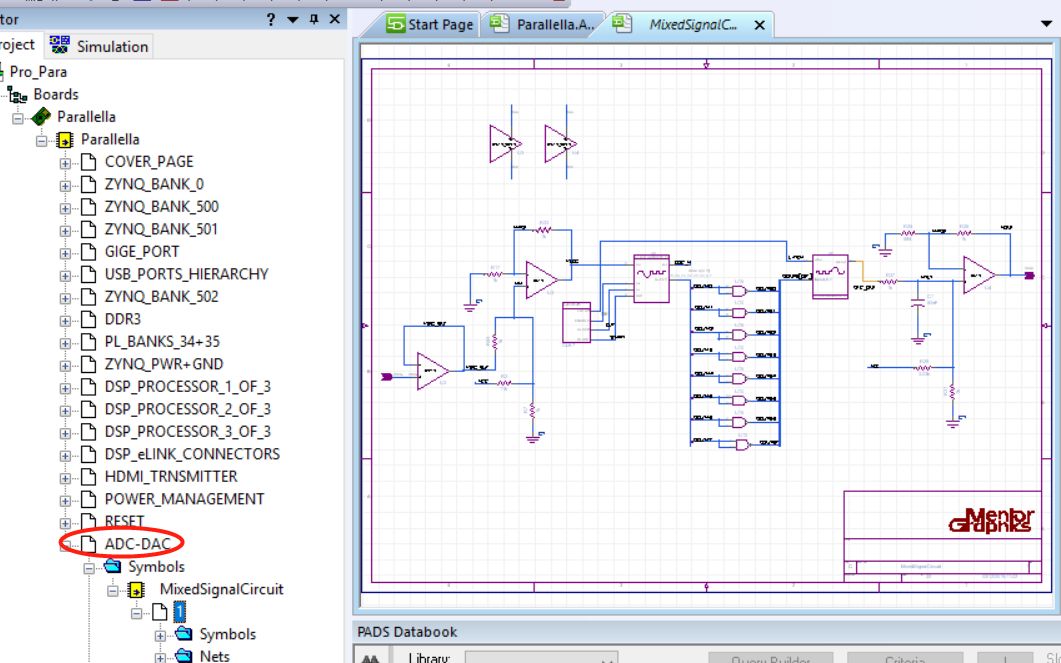Click the Criteria button
Screen dimensions: 1061x663
[905, 658]
